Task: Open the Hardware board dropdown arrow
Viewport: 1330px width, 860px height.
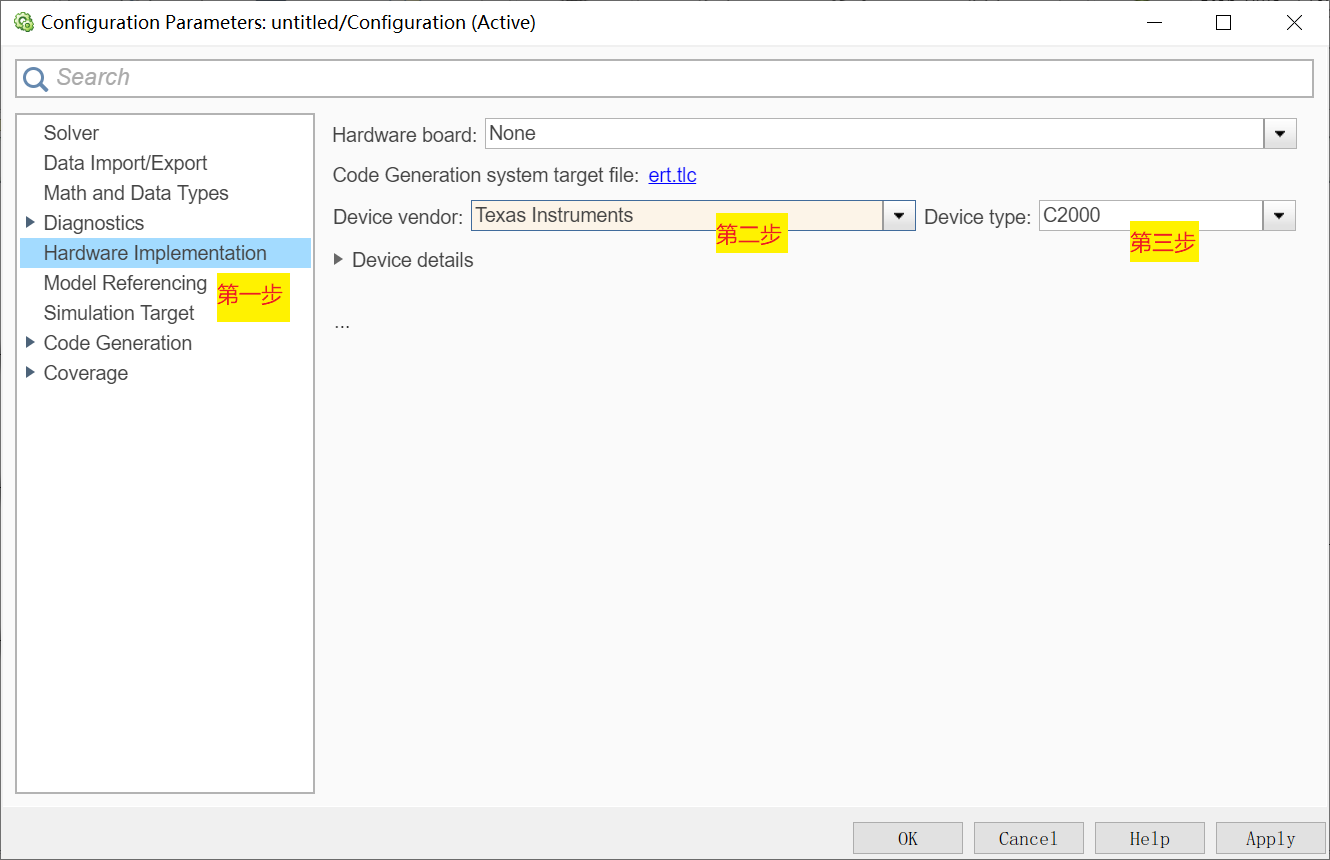Action: 1280,134
